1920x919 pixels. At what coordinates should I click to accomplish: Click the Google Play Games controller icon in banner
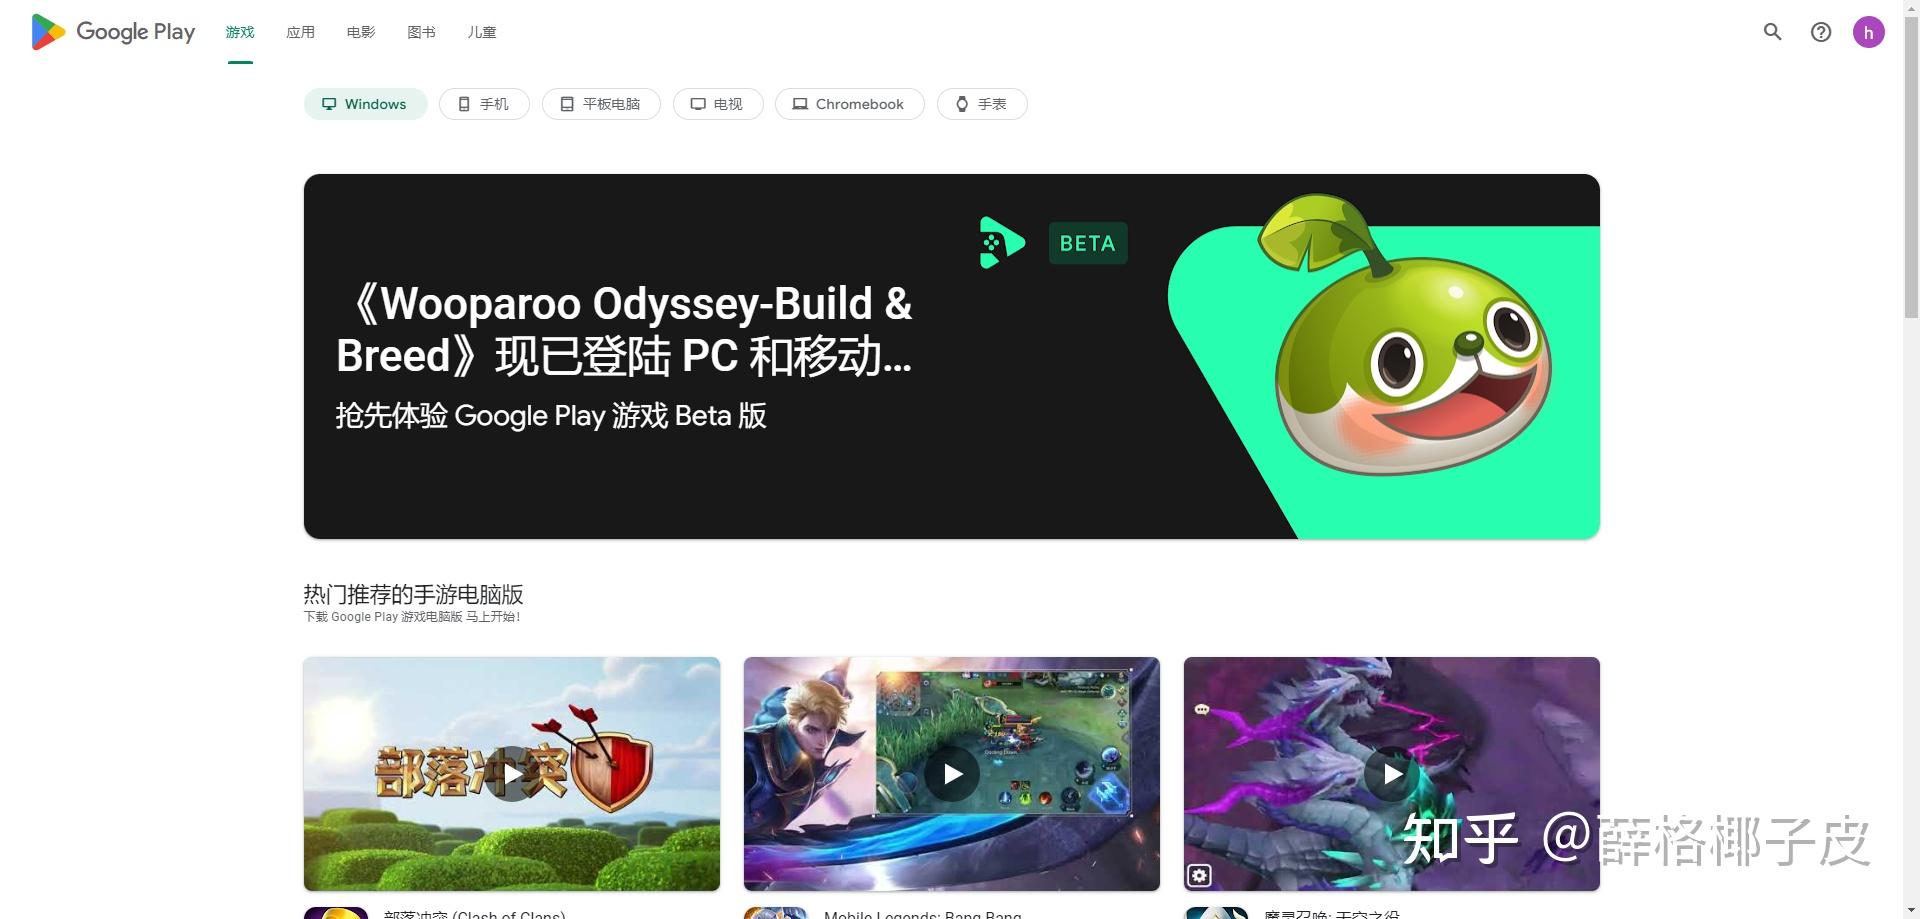coord(1001,243)
